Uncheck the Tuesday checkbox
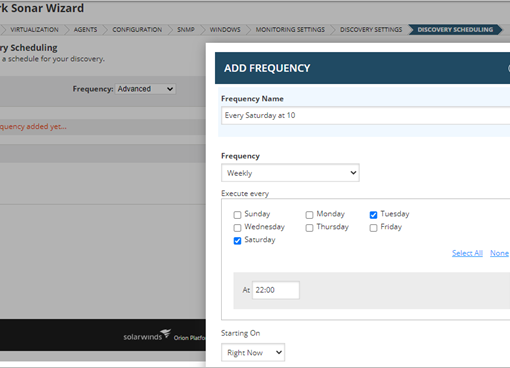Image resolution: width=510 pixels, height=368 pixels. pos(373,215)
